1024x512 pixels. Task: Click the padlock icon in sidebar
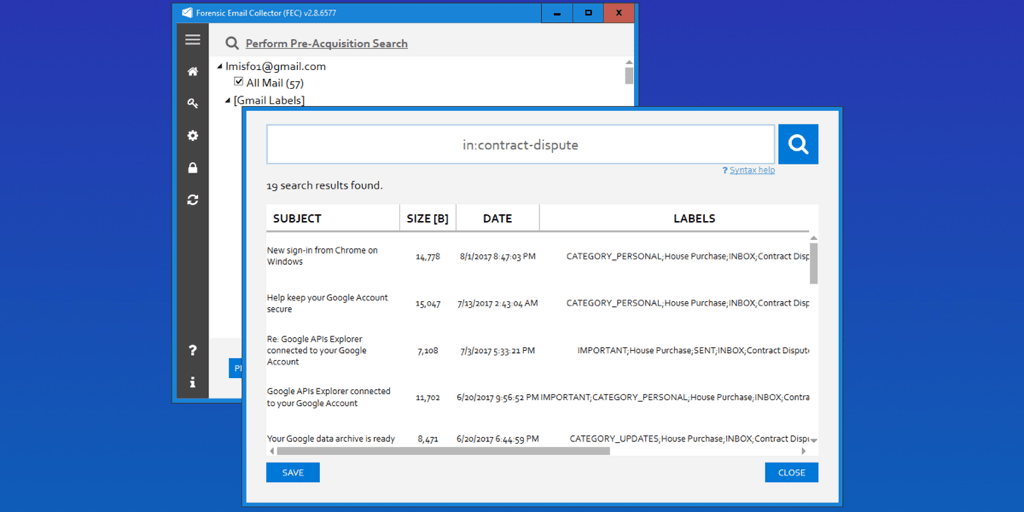coord(193,168)
